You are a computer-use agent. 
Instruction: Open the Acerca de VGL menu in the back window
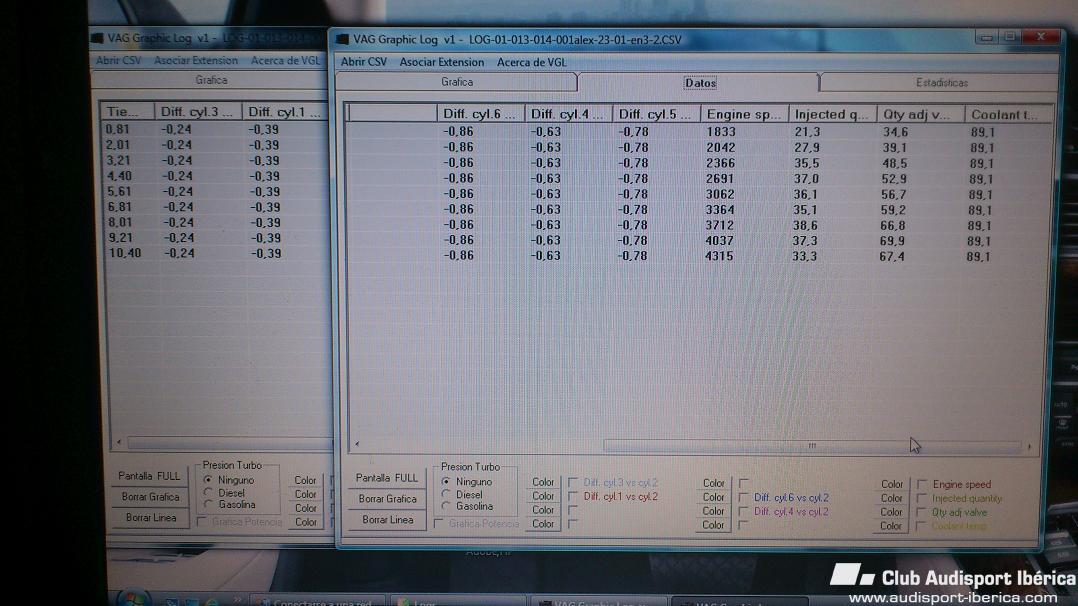click(285, 61)
